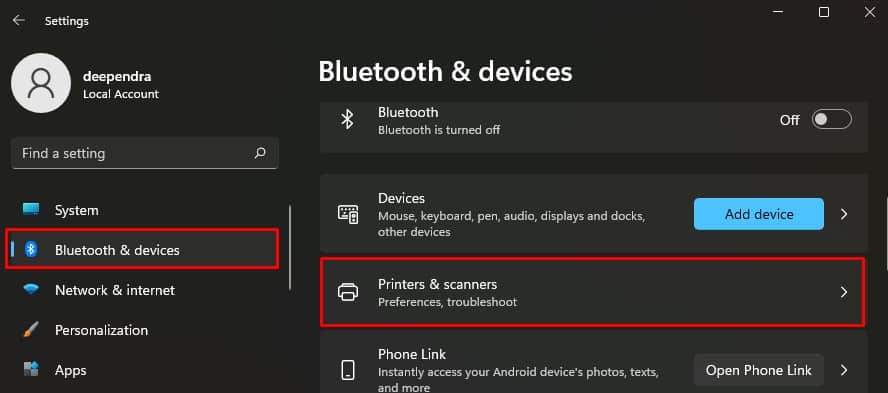Expand the Phone Link row chevron
This screenshot has height=393, width=888.
(844, 370)
